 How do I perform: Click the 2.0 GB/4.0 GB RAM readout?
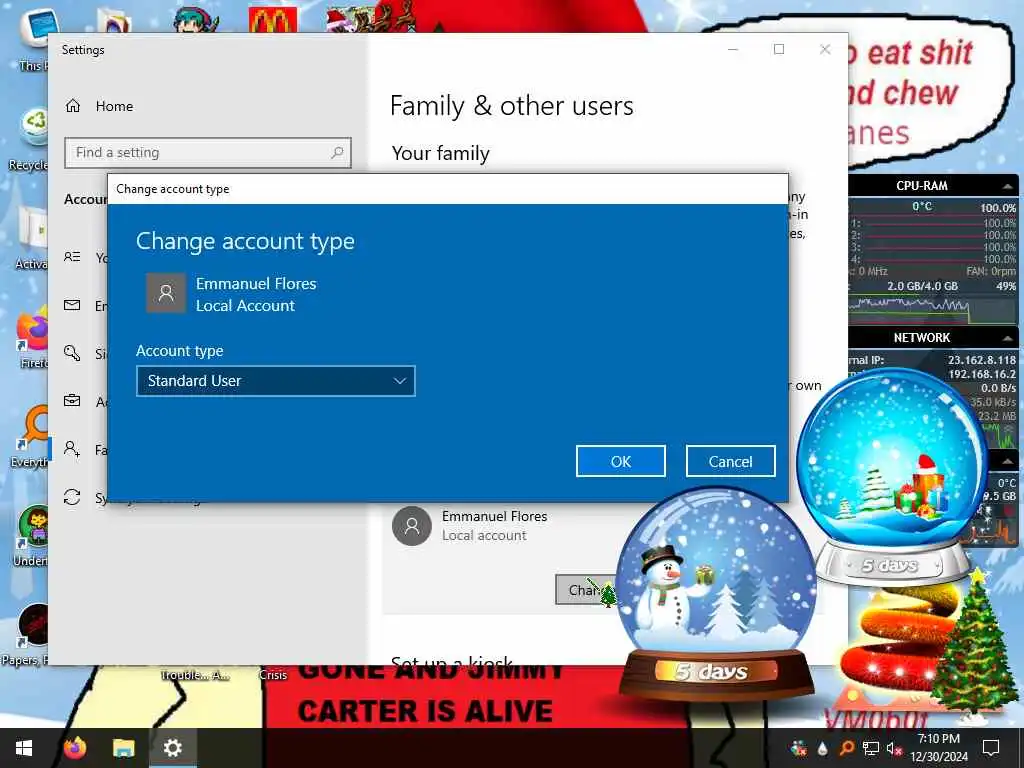922,286
